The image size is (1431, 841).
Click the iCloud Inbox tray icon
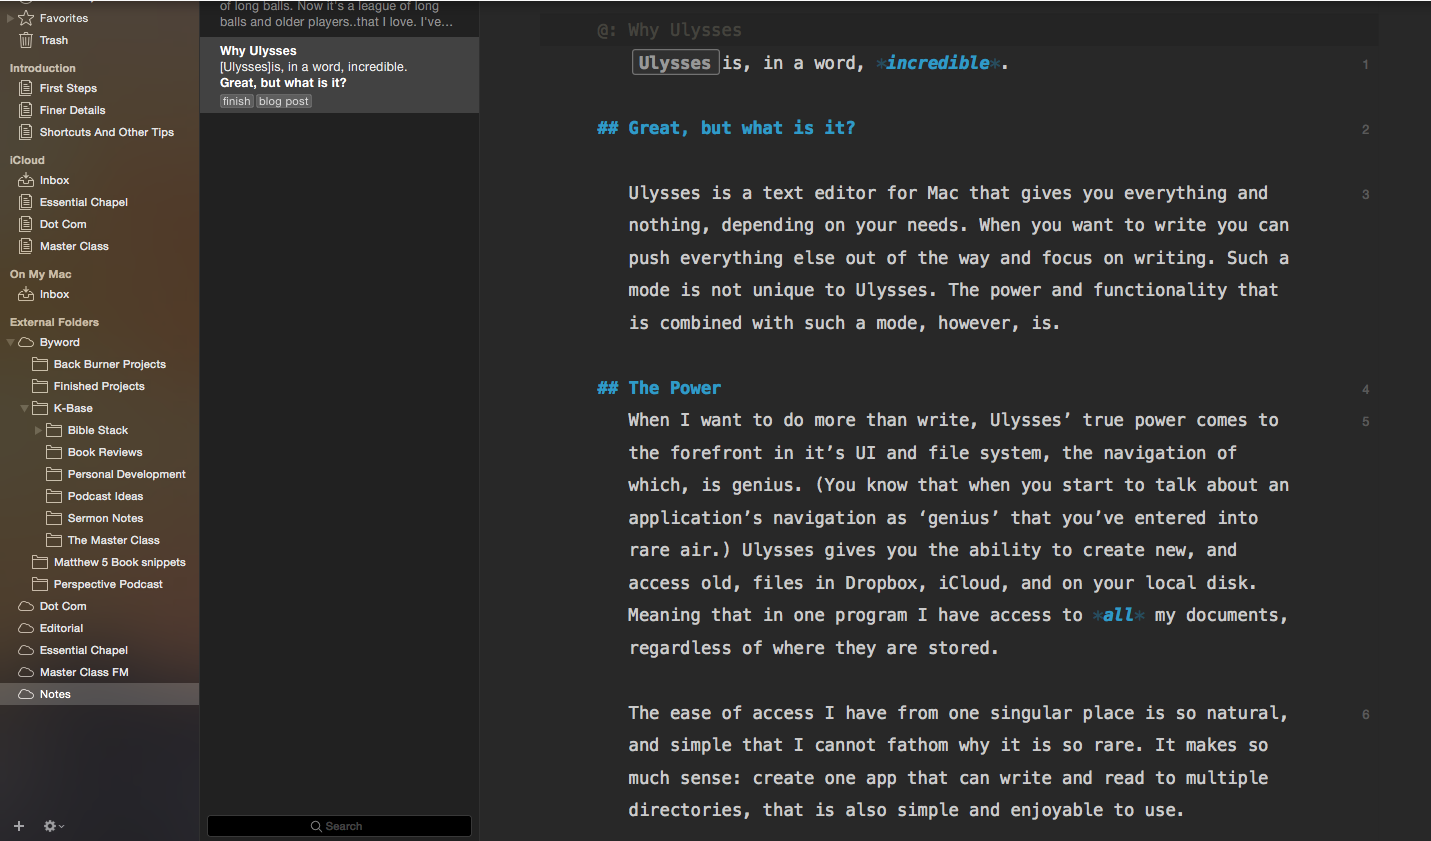26,180
